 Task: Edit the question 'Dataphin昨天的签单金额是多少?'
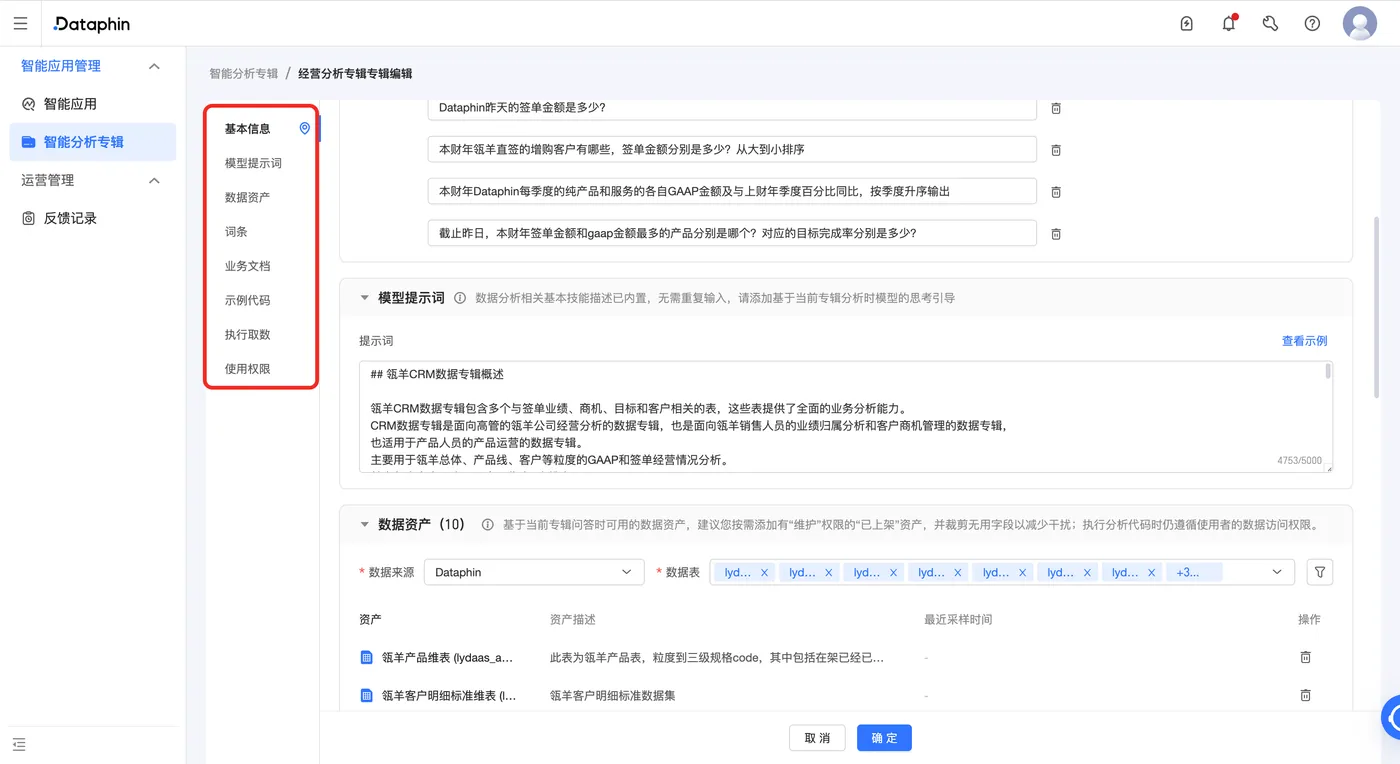732,108
